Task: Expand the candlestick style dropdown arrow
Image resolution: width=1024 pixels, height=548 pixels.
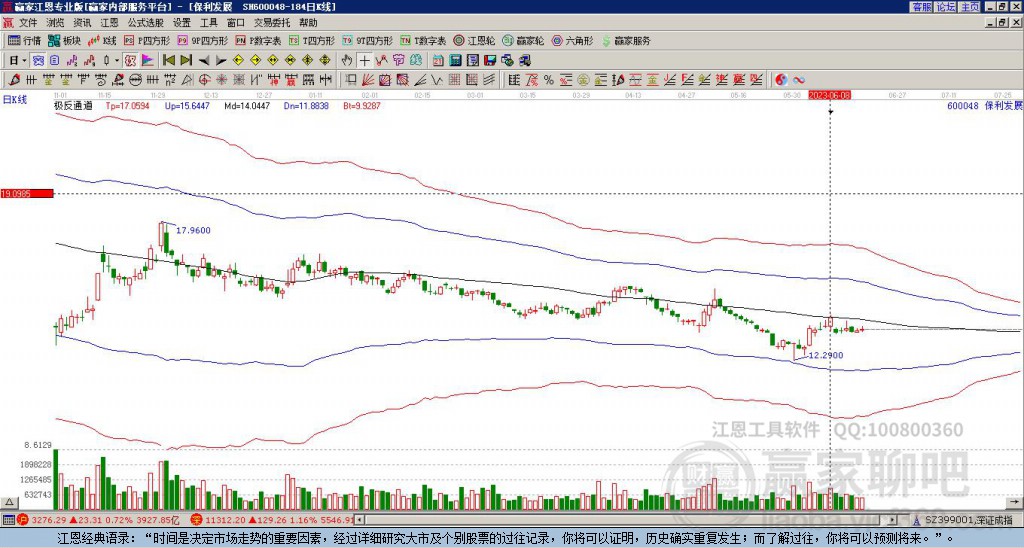Action: 117,61
